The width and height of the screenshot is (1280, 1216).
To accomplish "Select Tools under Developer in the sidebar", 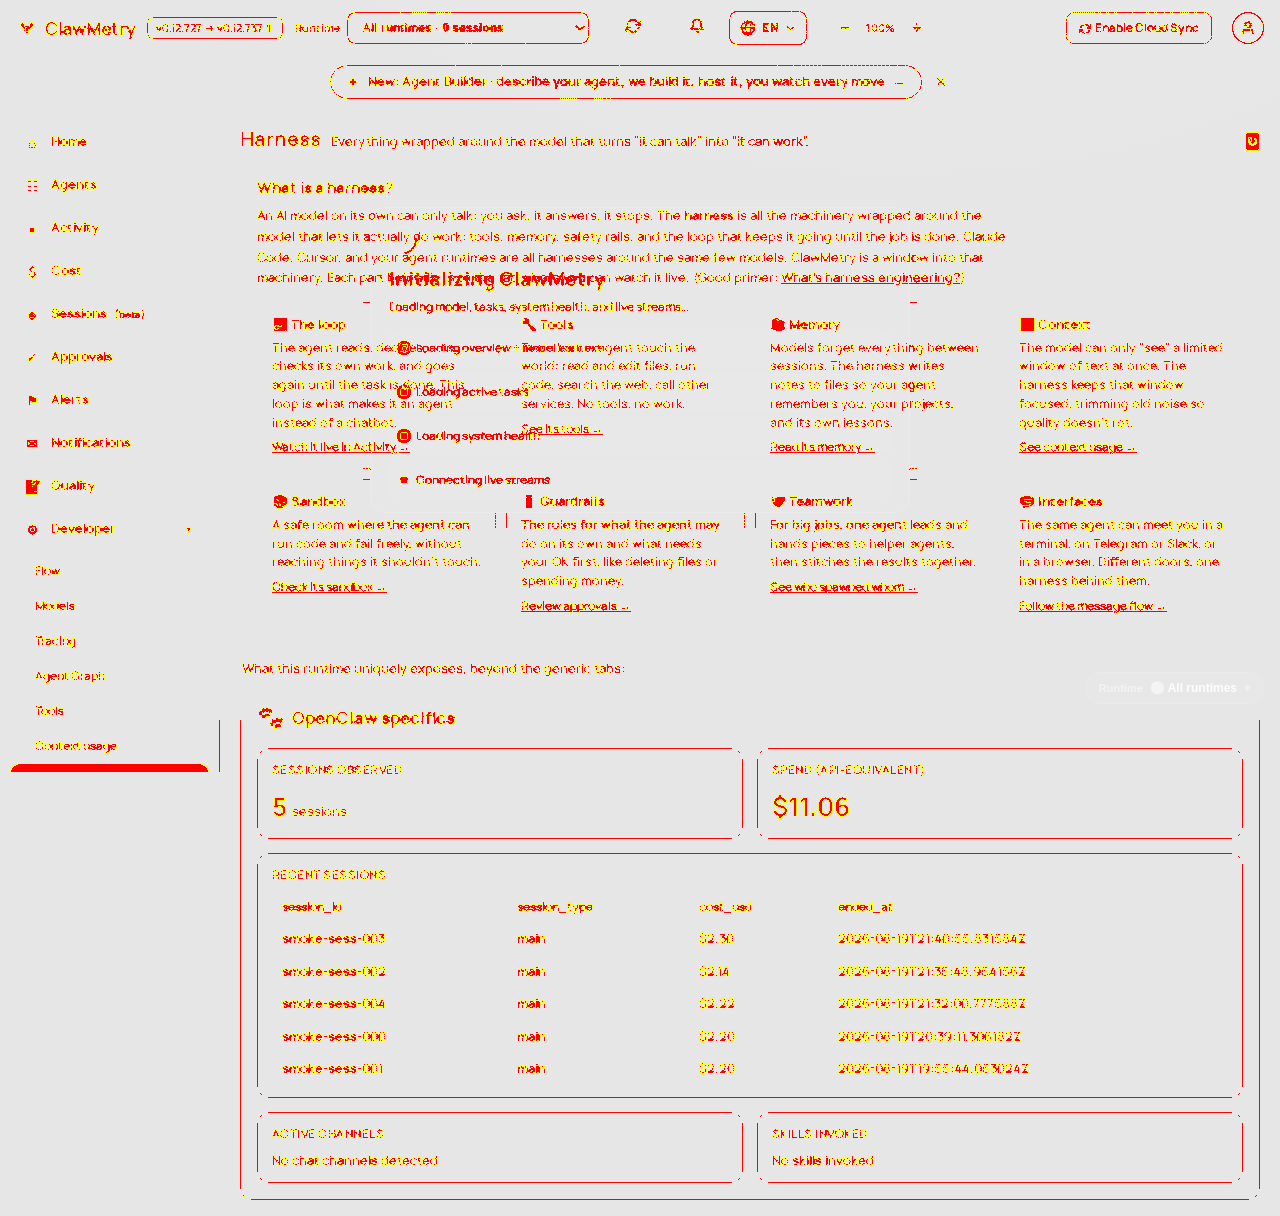I will (x=50, y=711).
